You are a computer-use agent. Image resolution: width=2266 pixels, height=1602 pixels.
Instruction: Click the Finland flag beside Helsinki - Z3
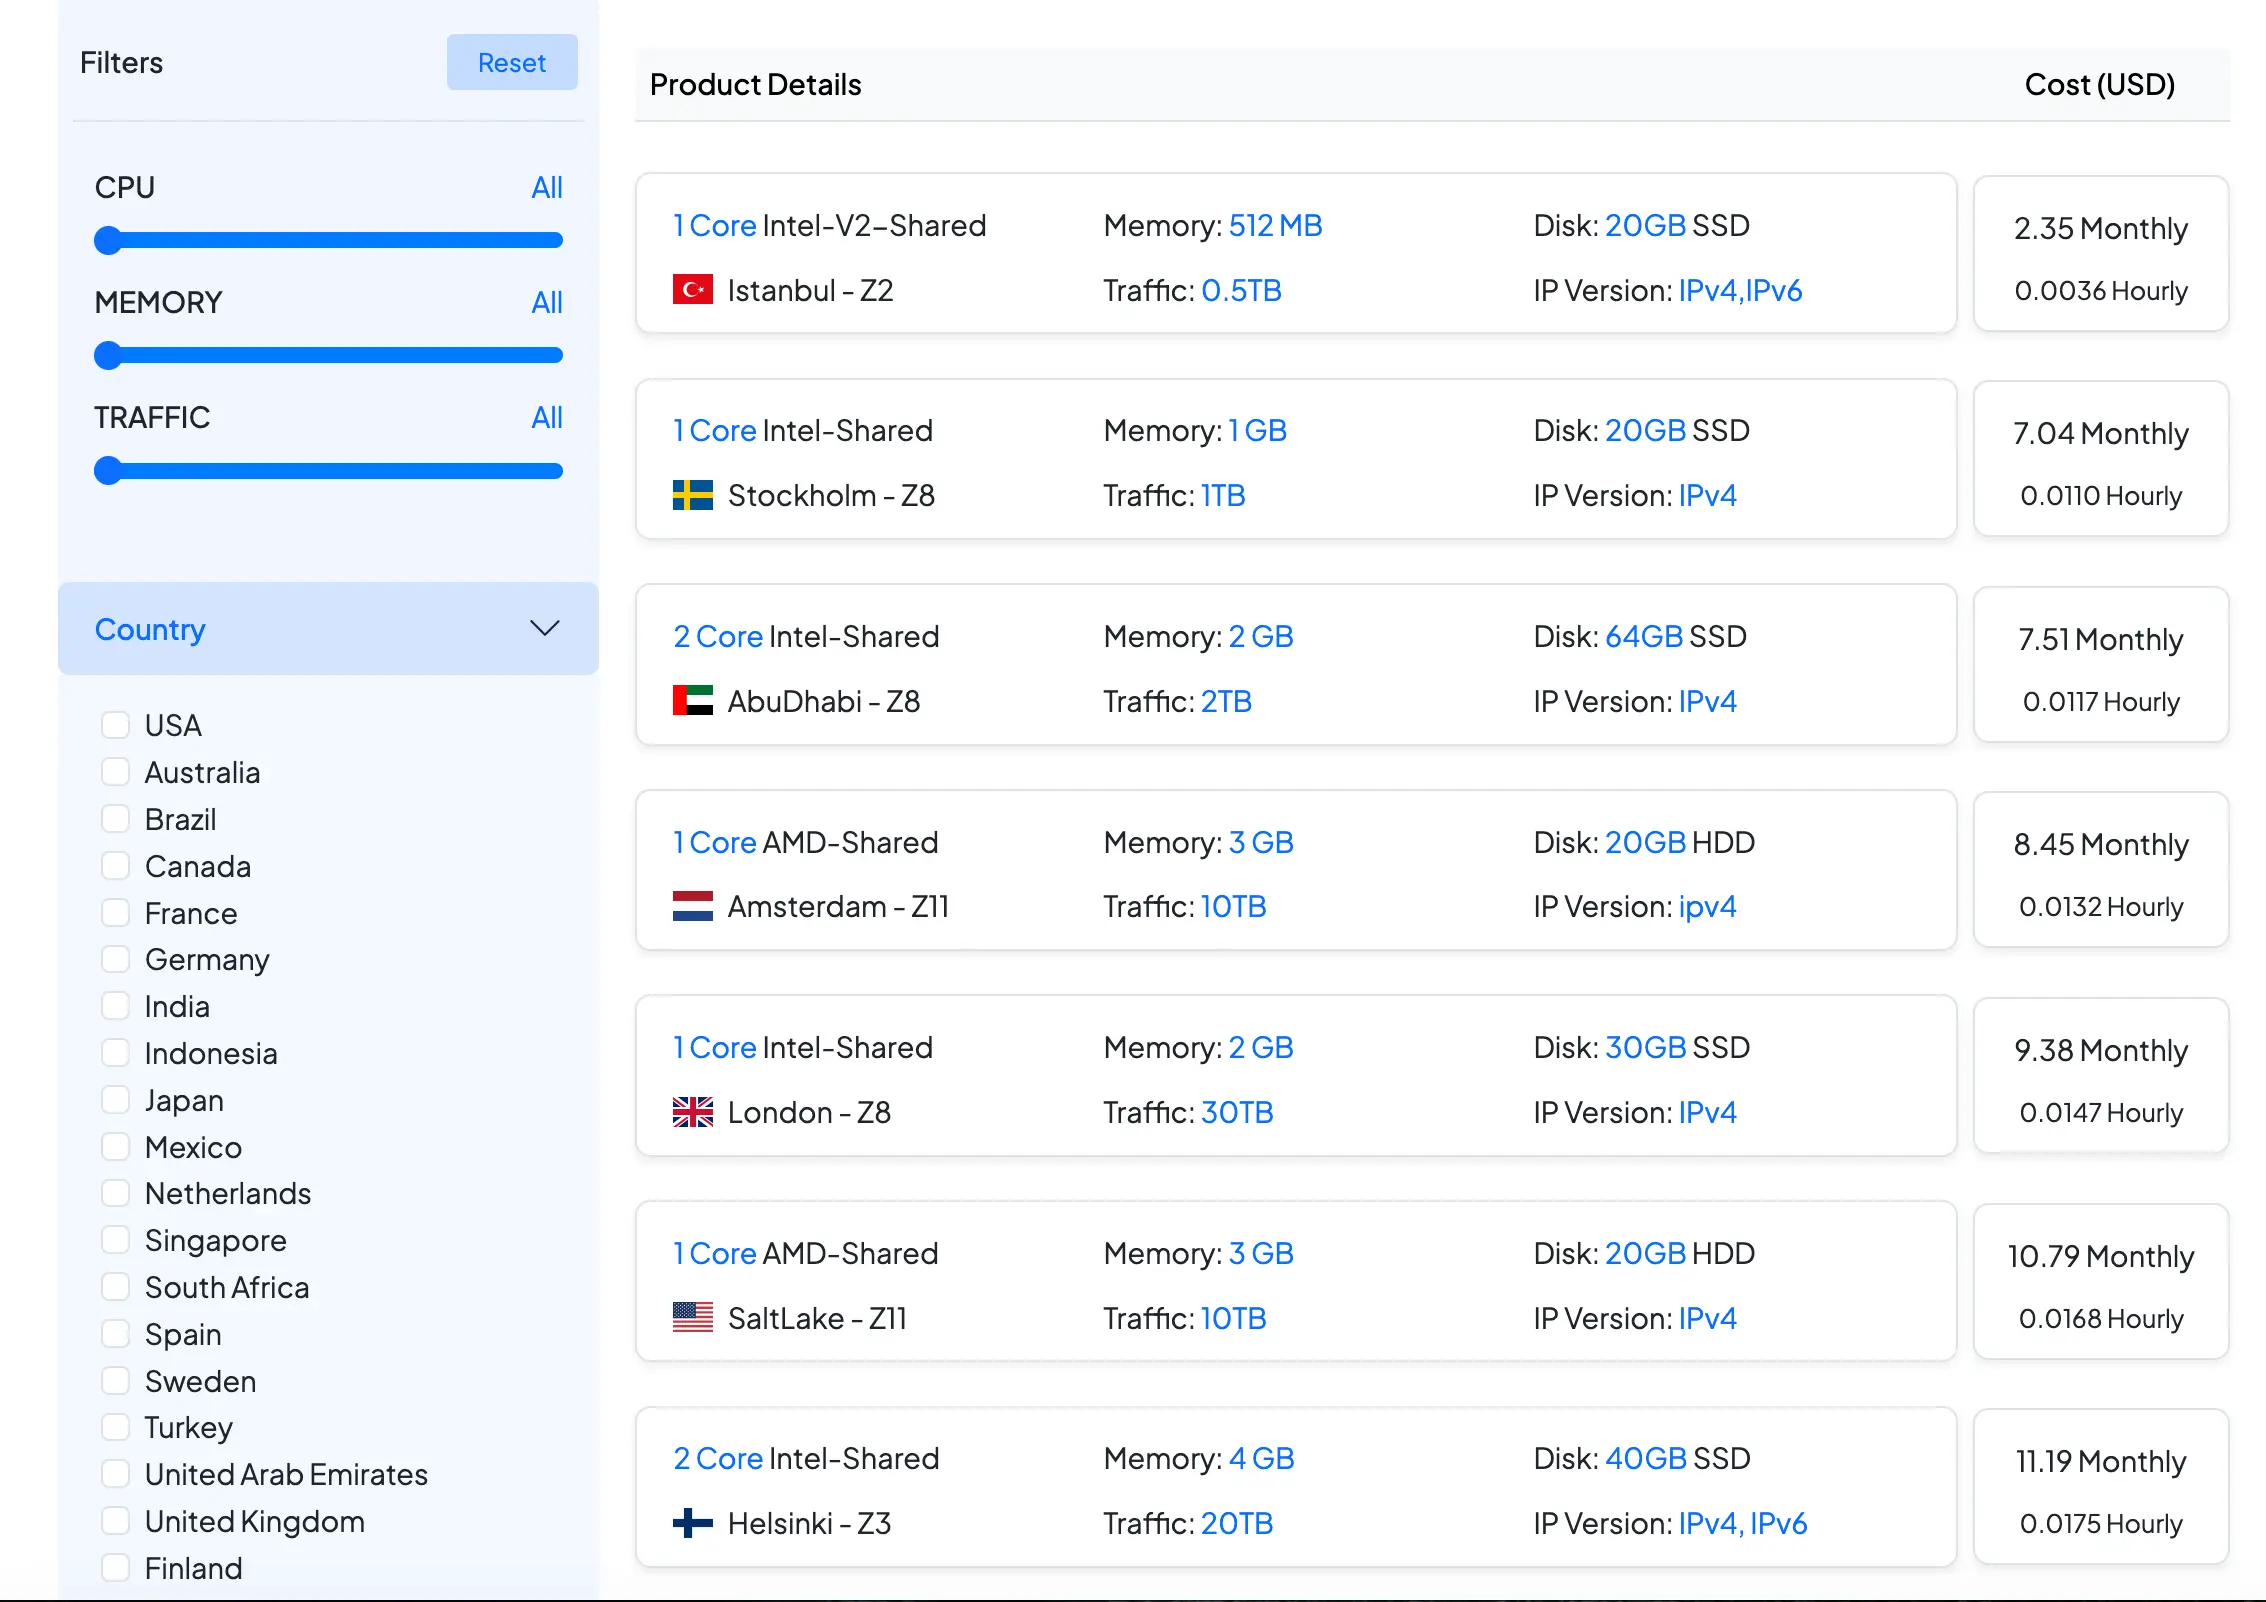(692, 1523)
